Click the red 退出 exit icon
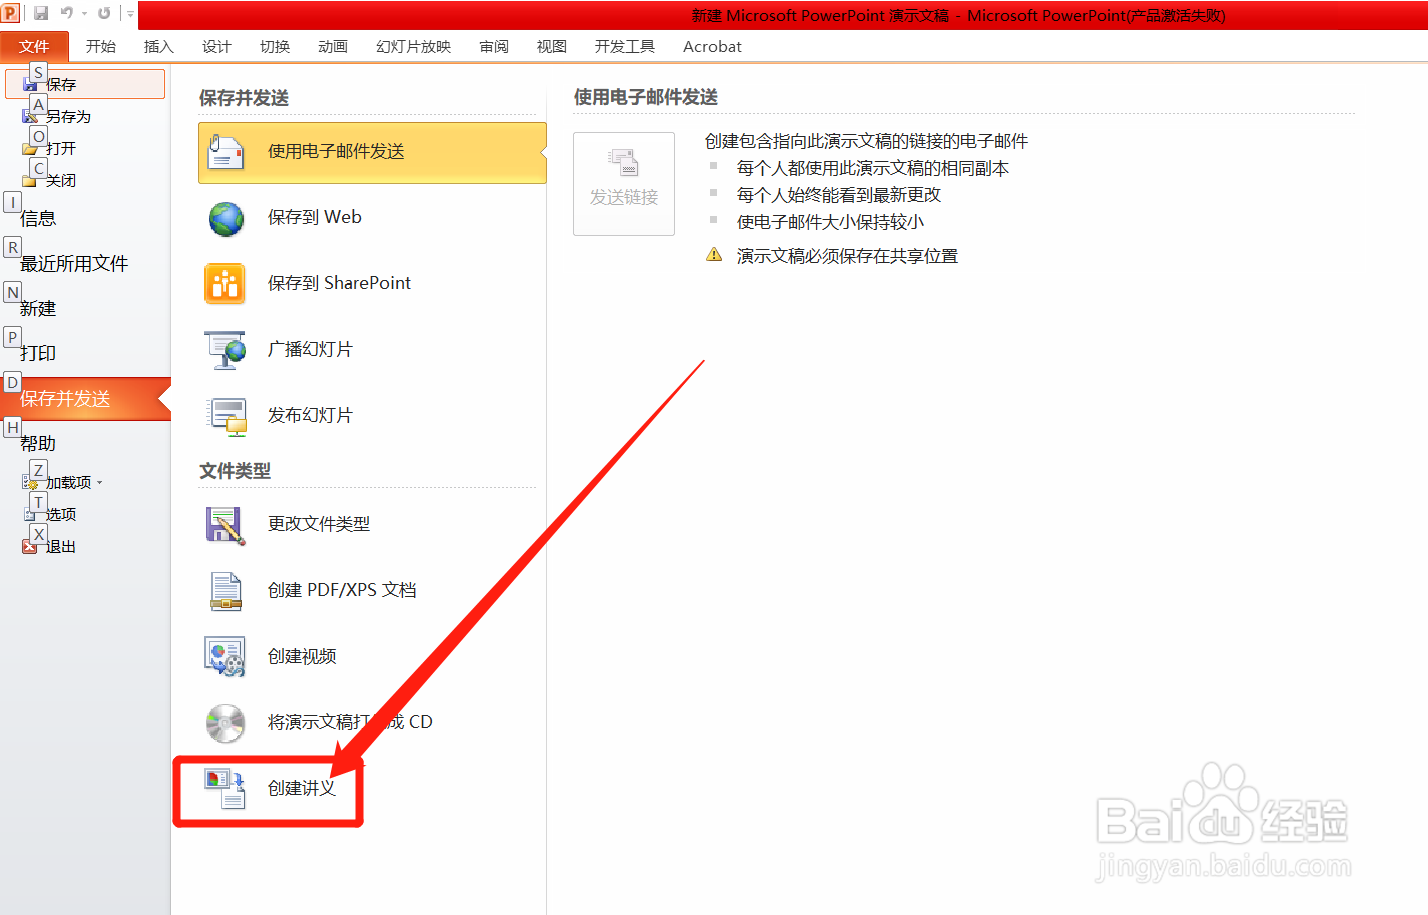The image size is (1428, 915). coord(30,547)
